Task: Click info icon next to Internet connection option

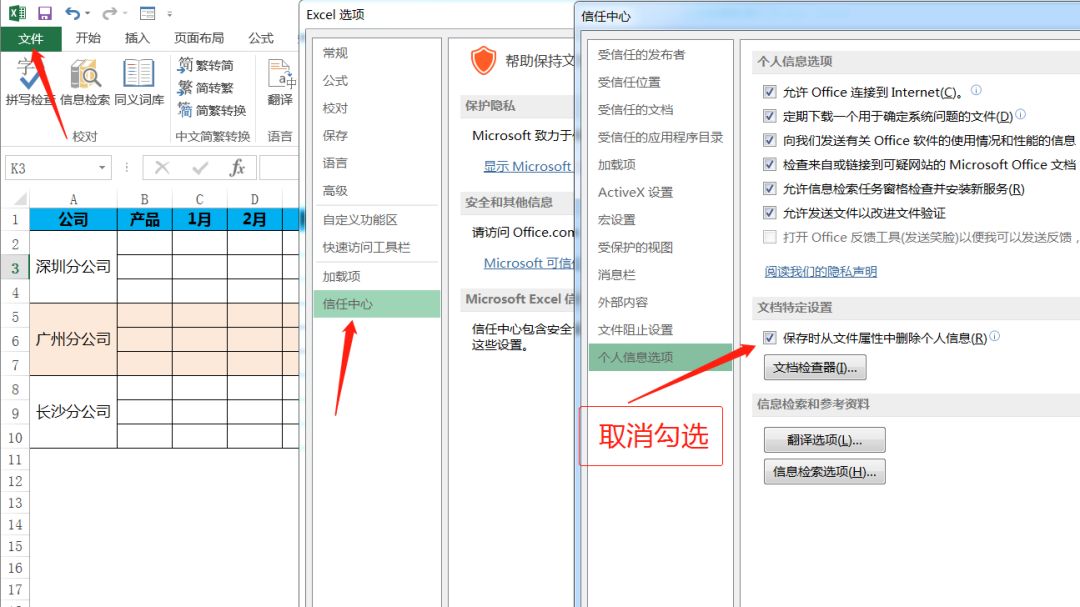Action: coord(976,90)
